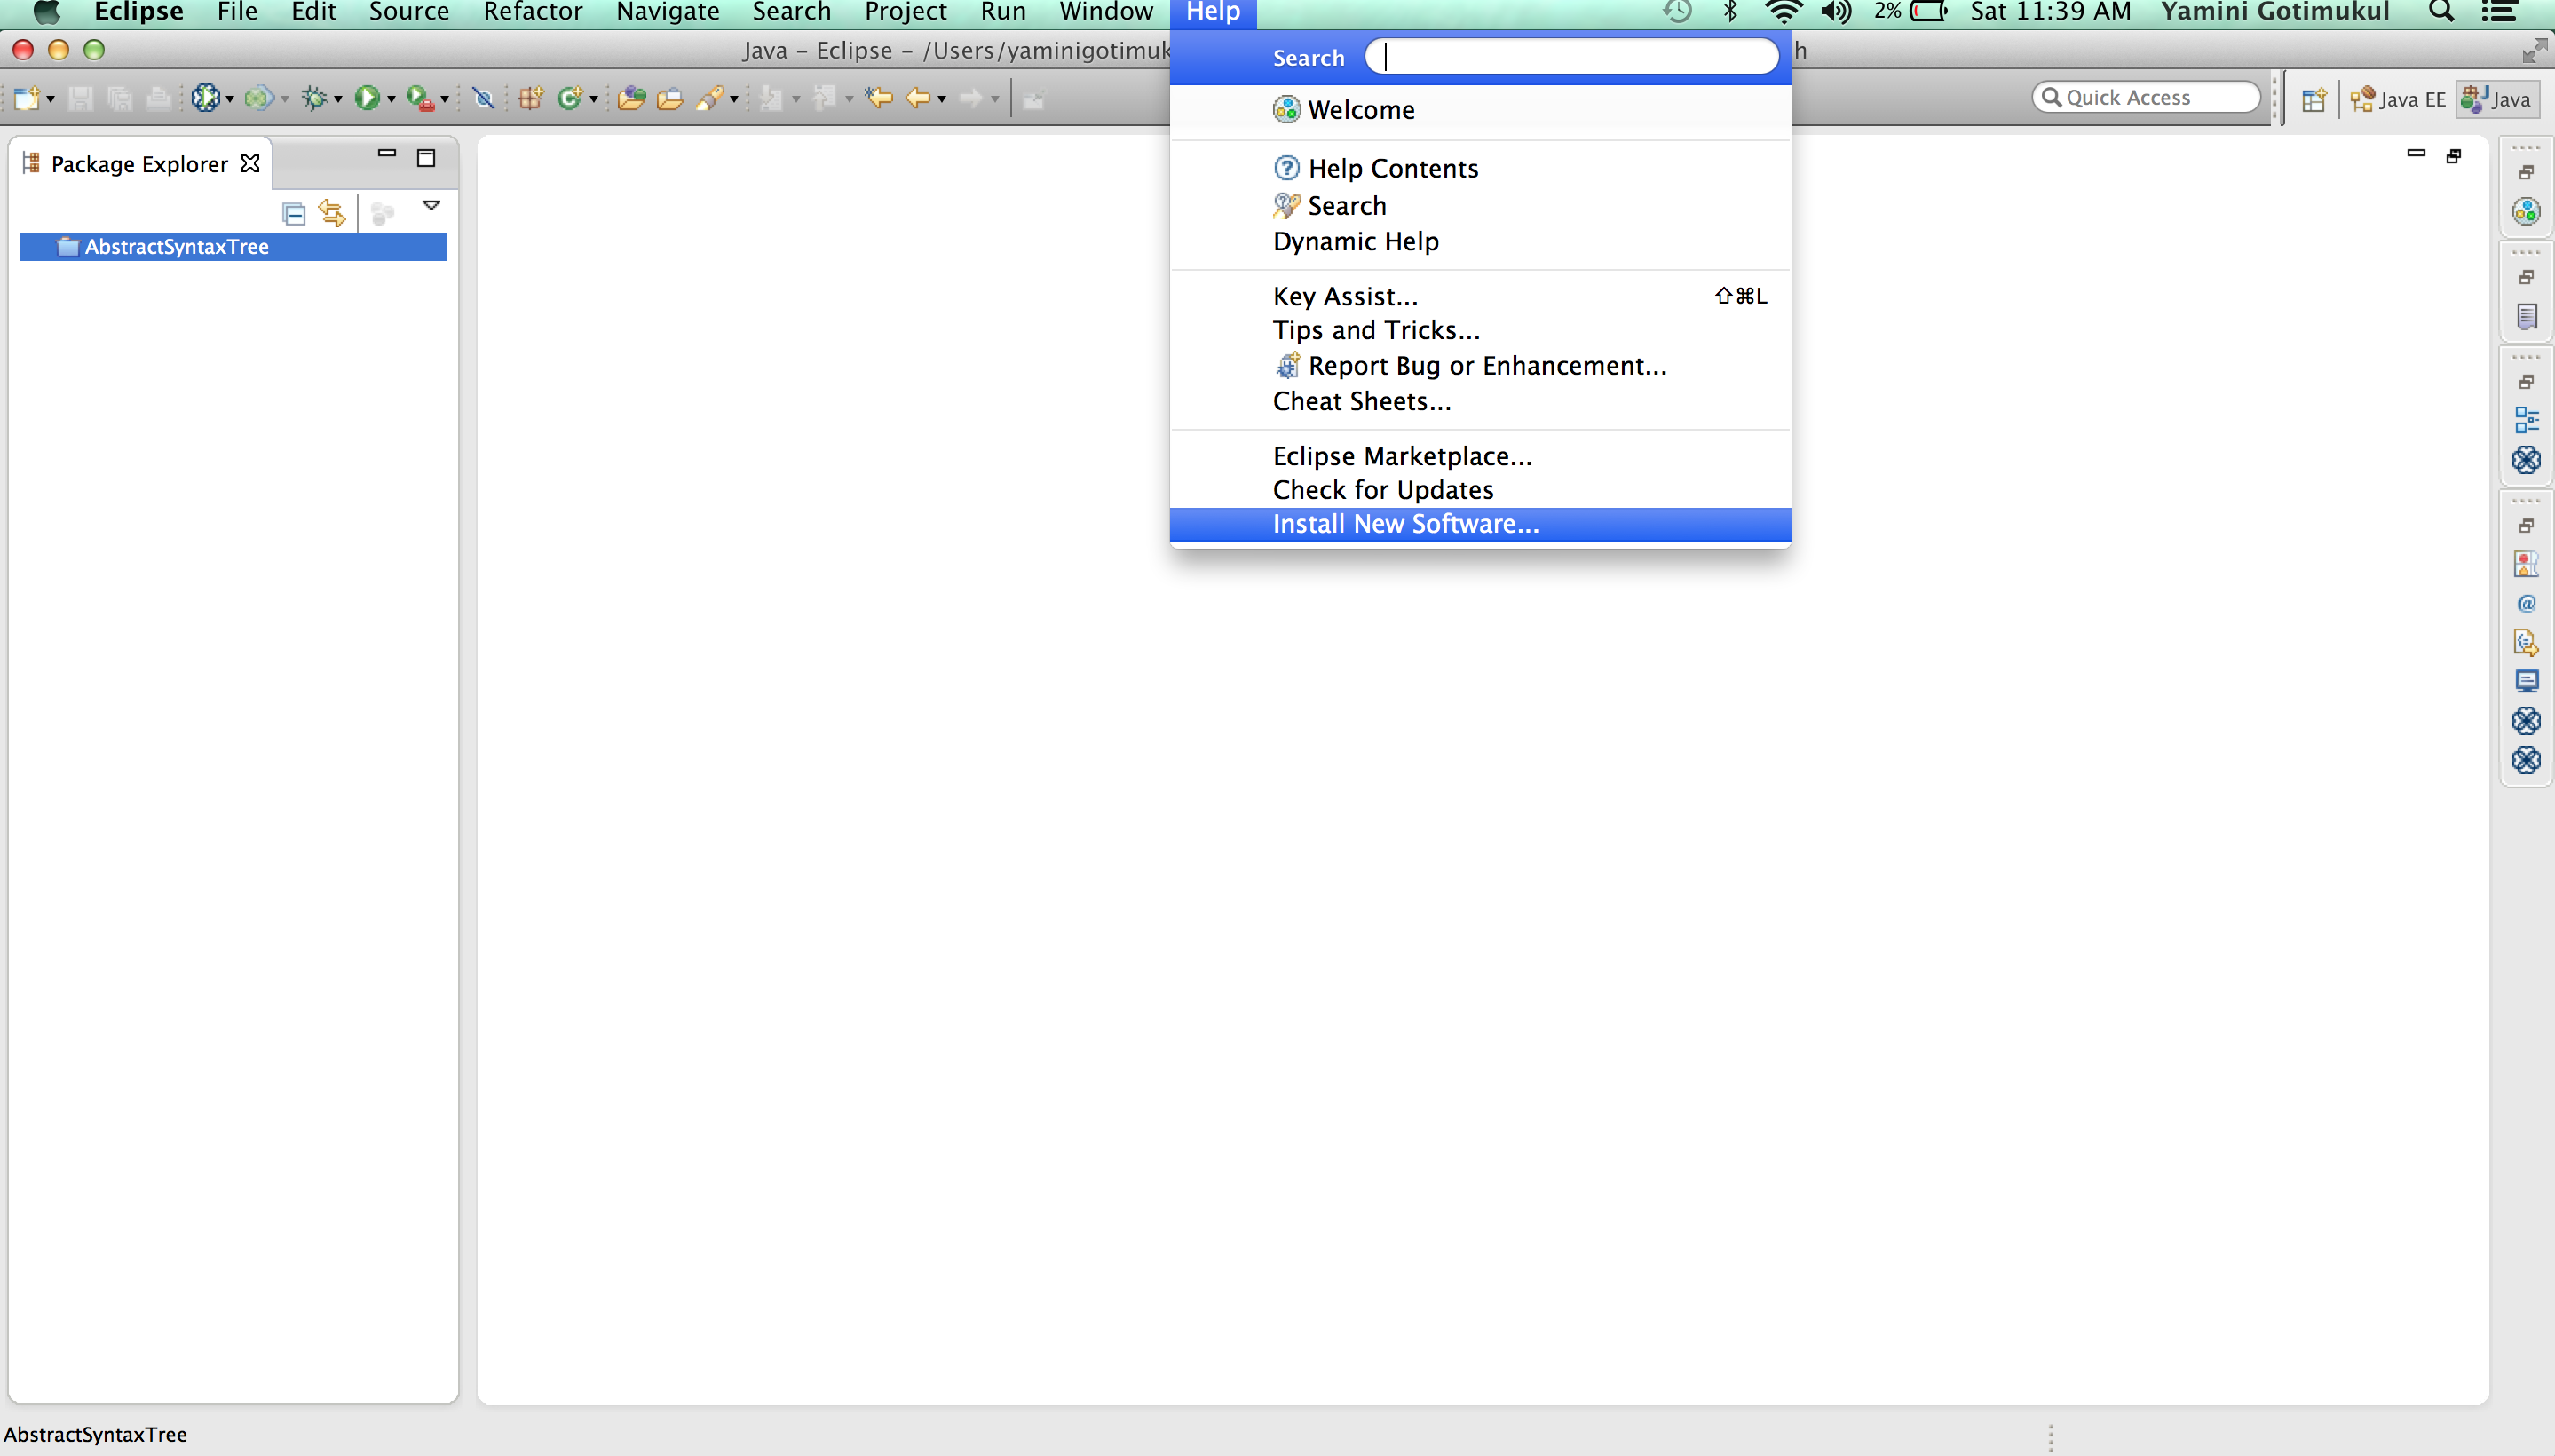Click Check for Updates option

(1385, 489)
